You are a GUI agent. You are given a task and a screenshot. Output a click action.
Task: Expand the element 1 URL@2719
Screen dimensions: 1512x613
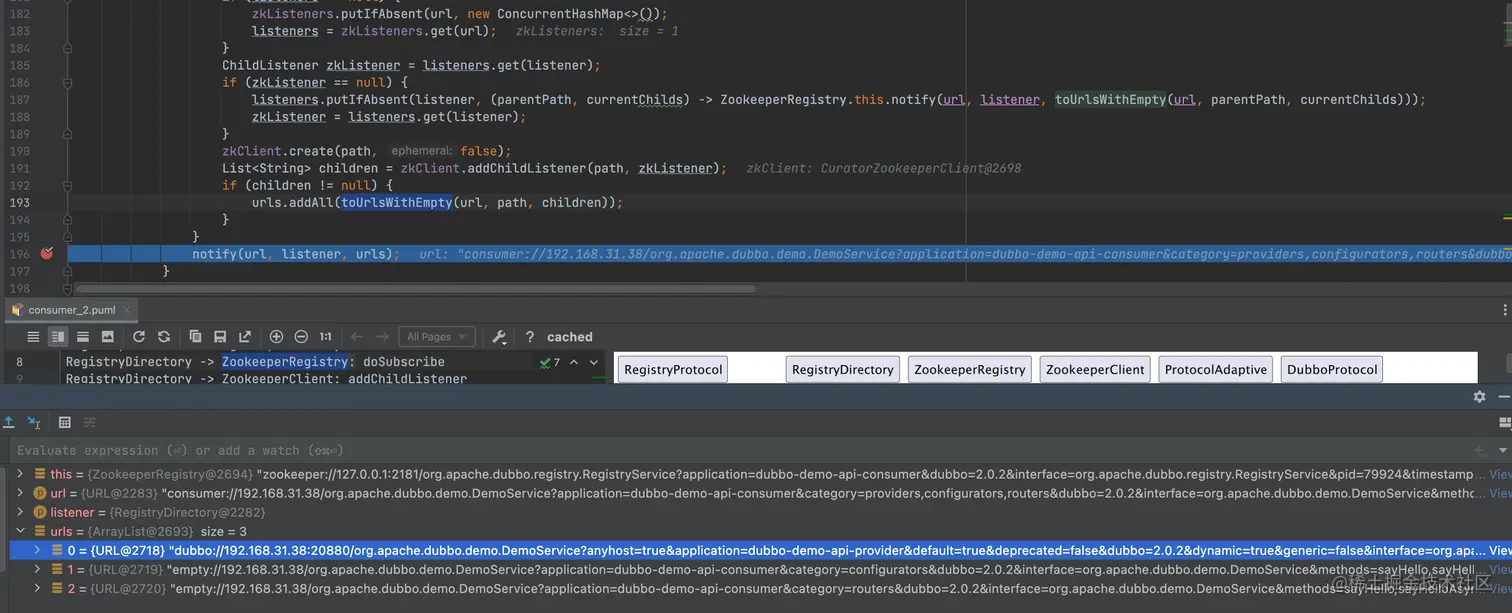tap(38, 569)
